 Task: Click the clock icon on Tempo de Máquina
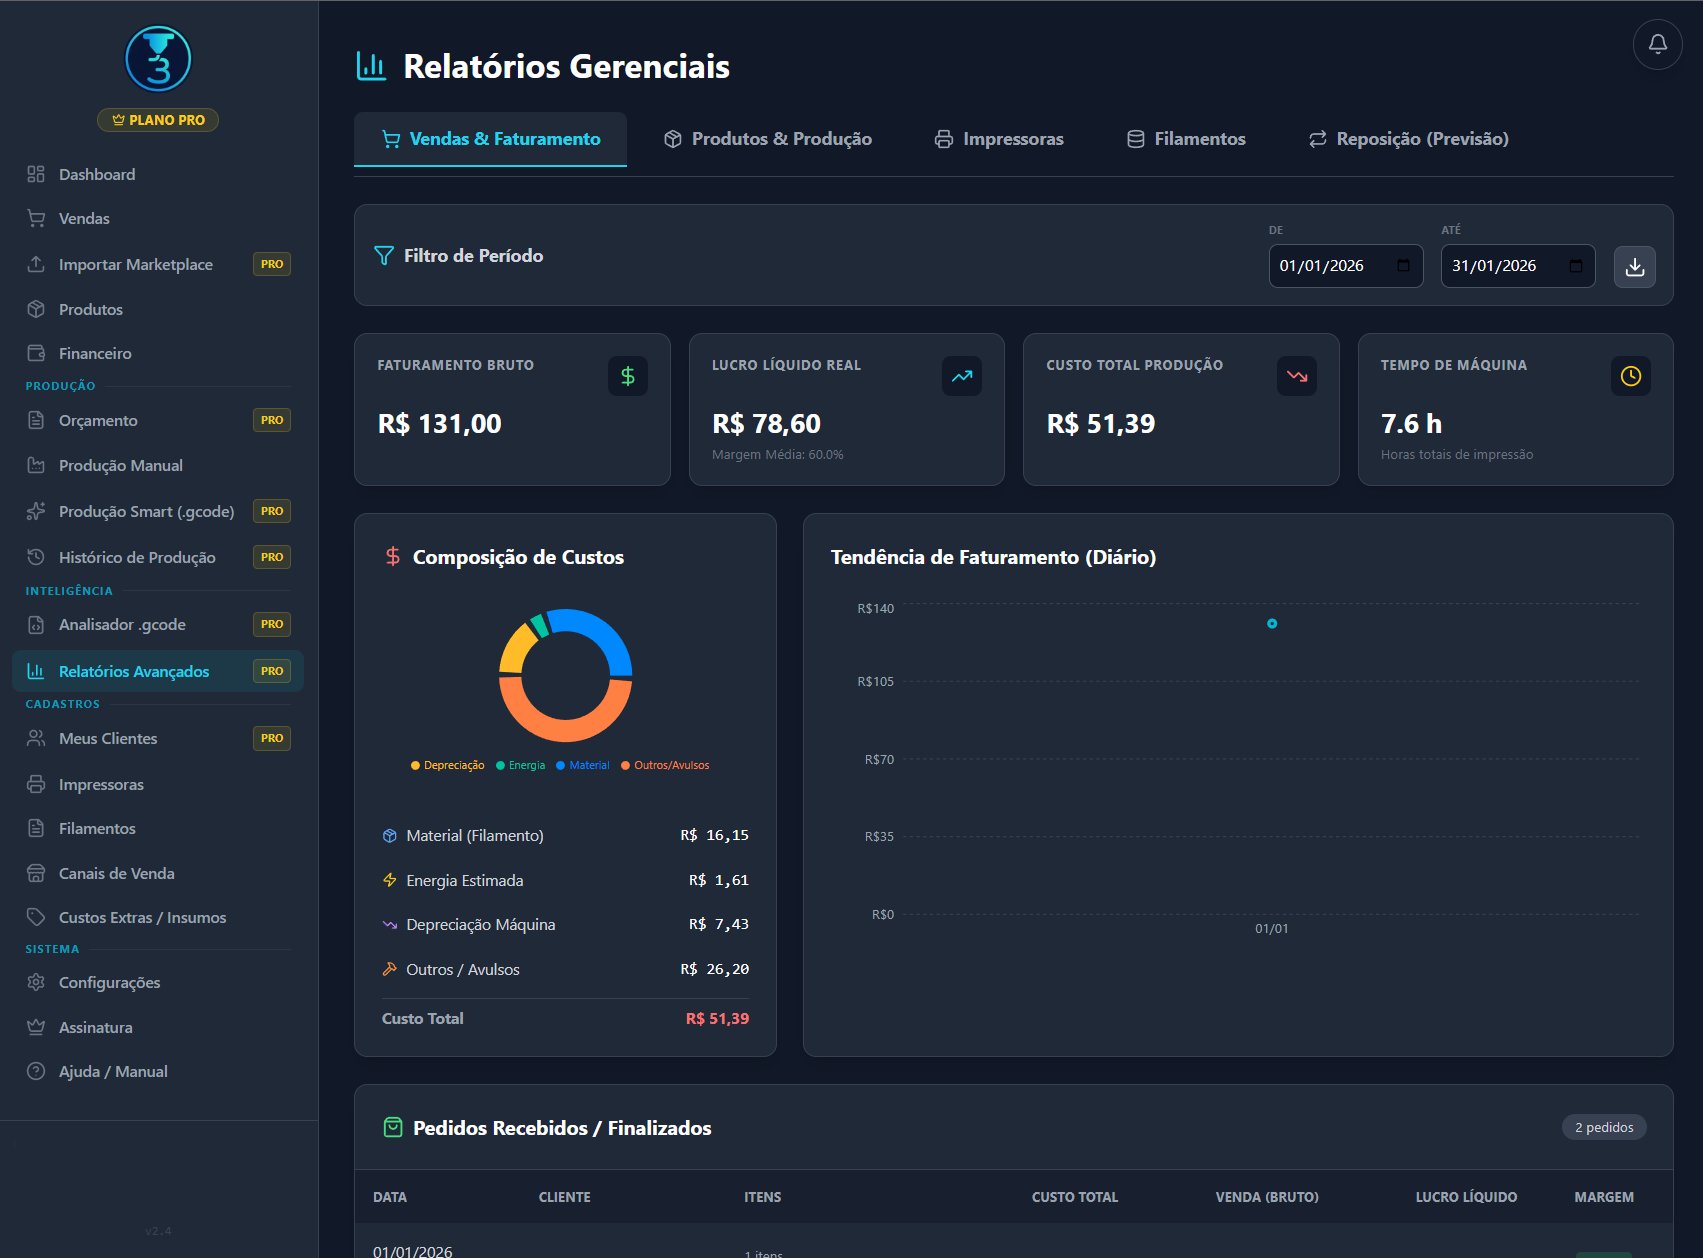[1630, 376]
